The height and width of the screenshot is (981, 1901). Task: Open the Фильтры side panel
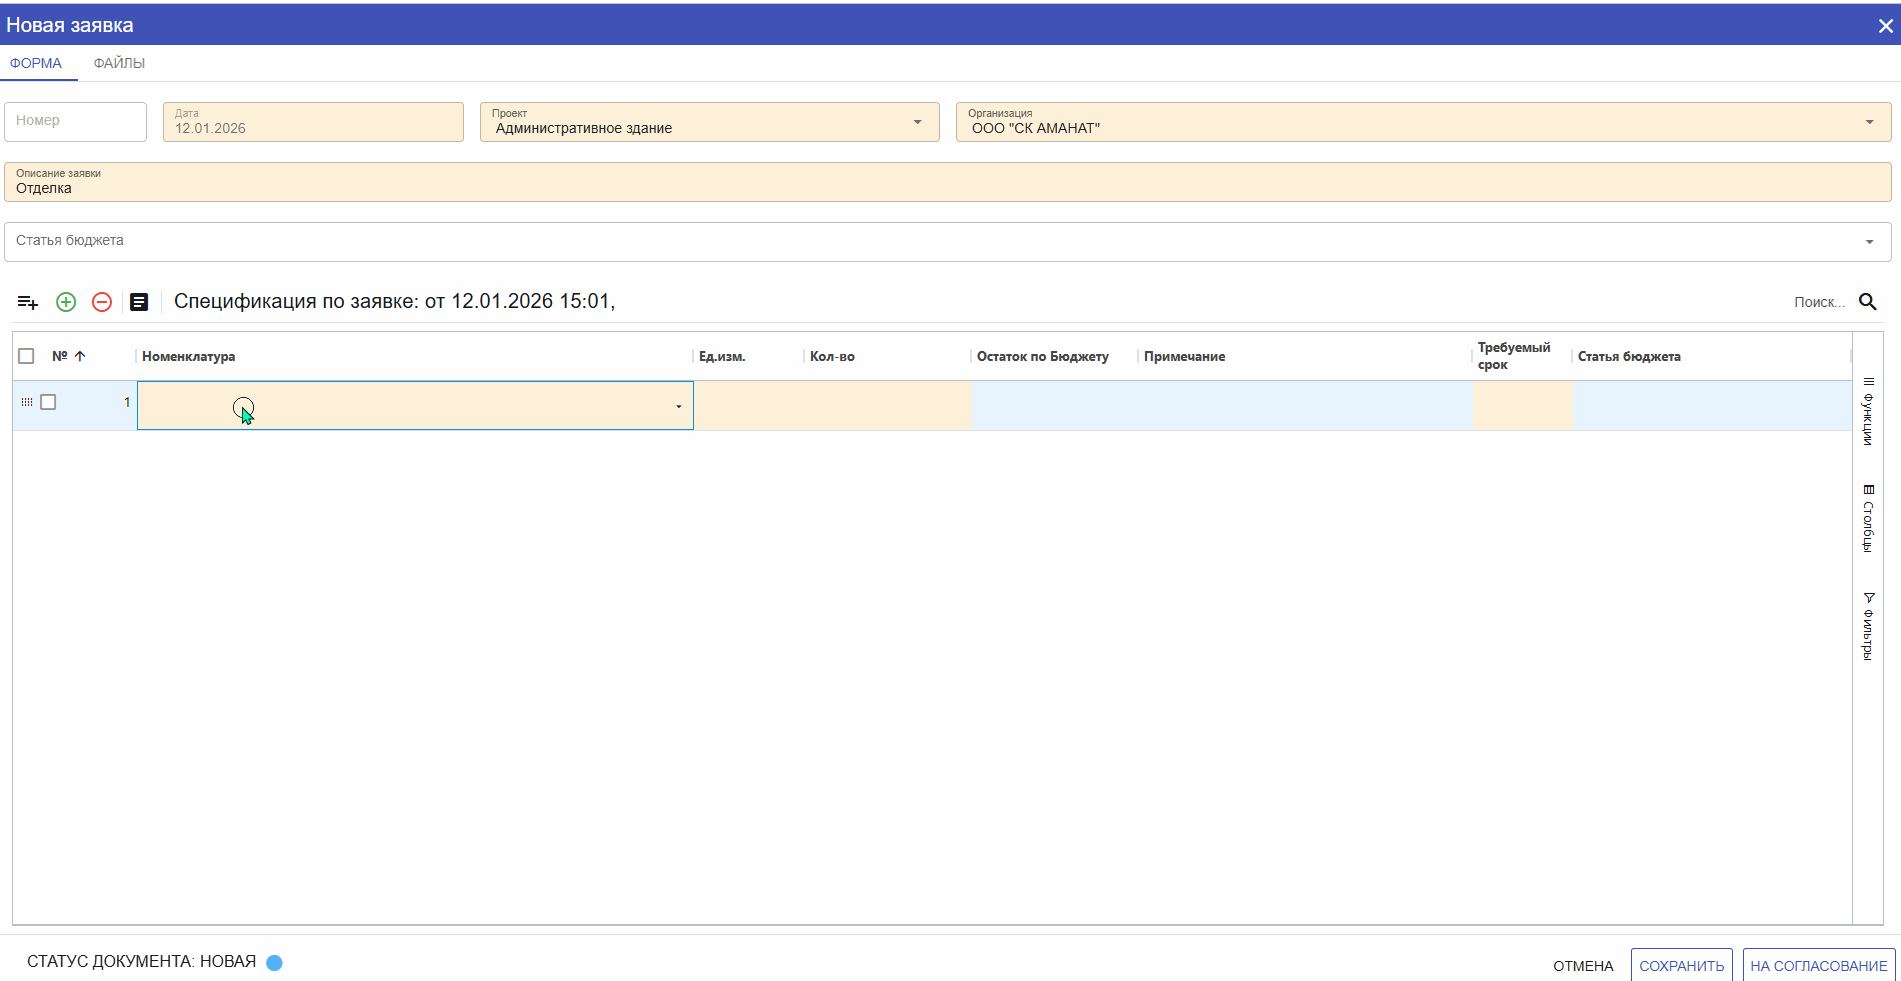click(1868, 627)
